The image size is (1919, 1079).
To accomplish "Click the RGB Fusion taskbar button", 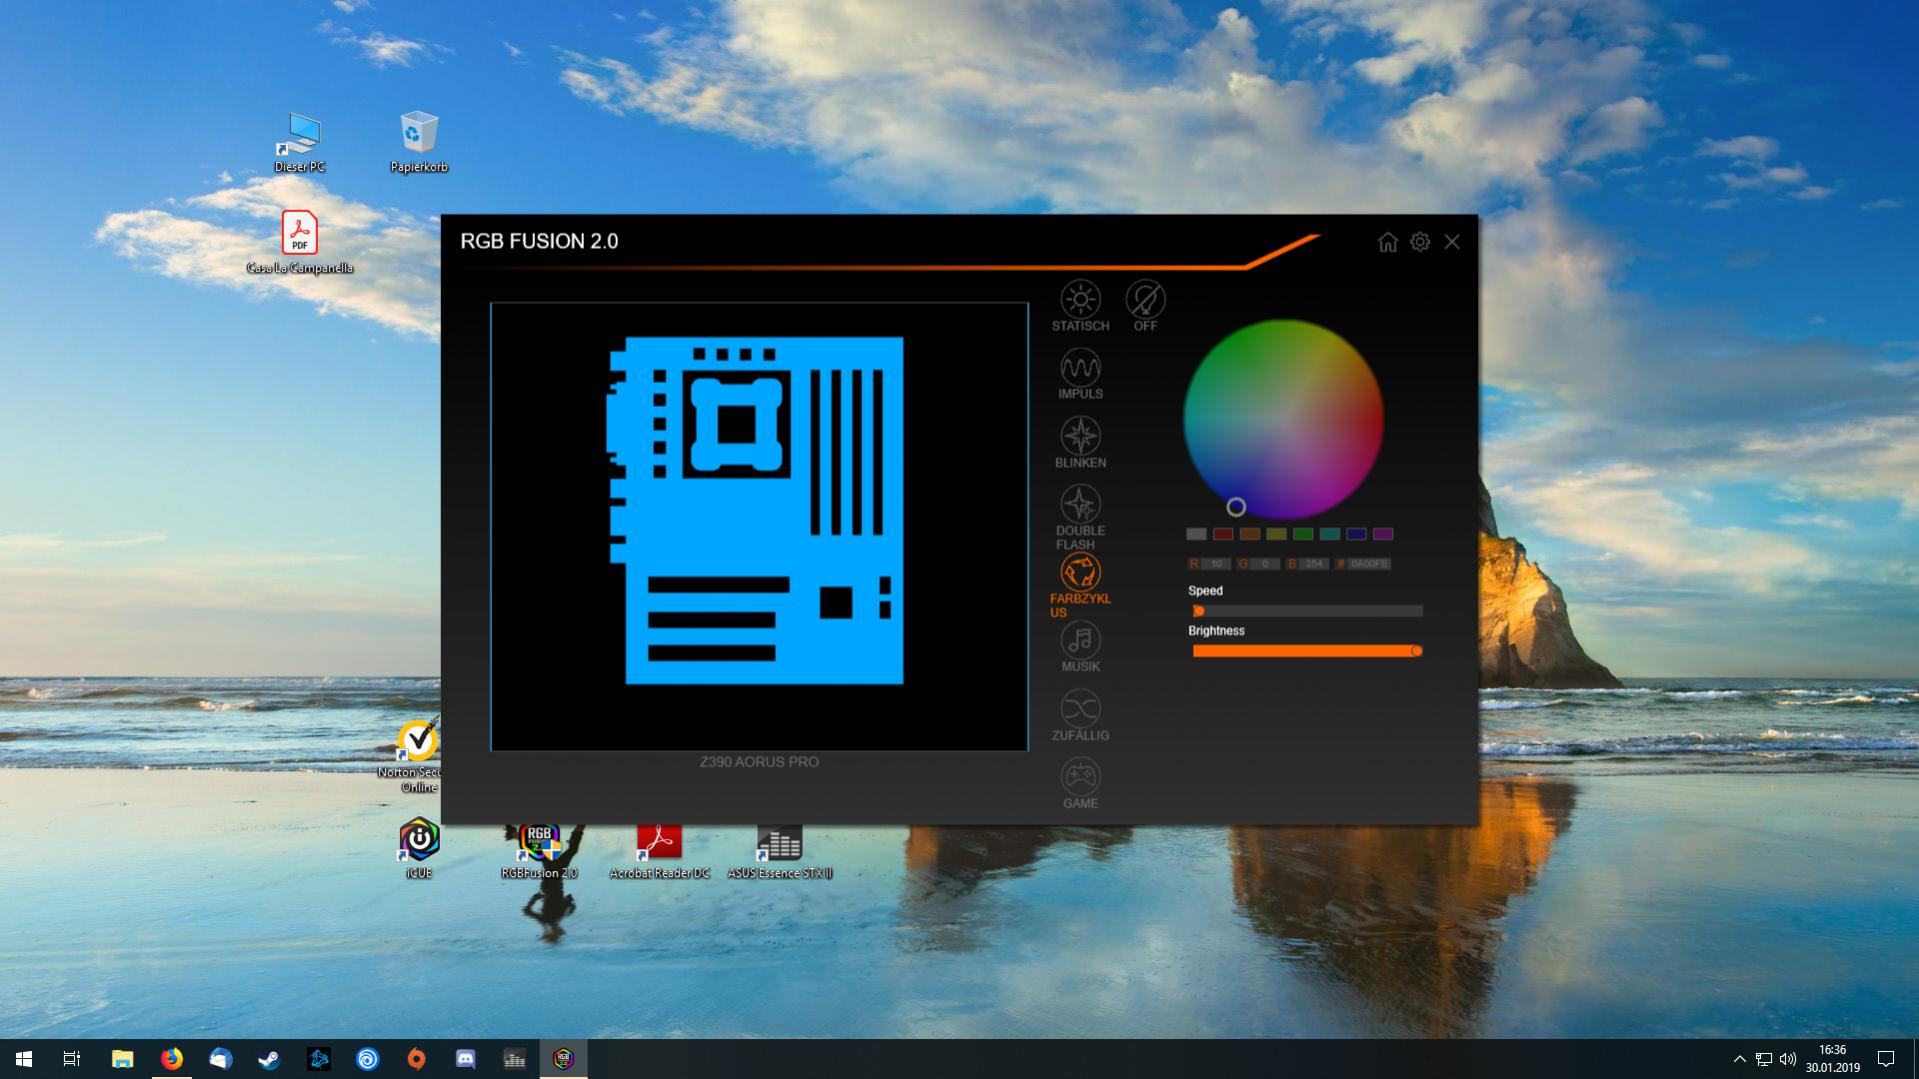I will point(563,1059).
